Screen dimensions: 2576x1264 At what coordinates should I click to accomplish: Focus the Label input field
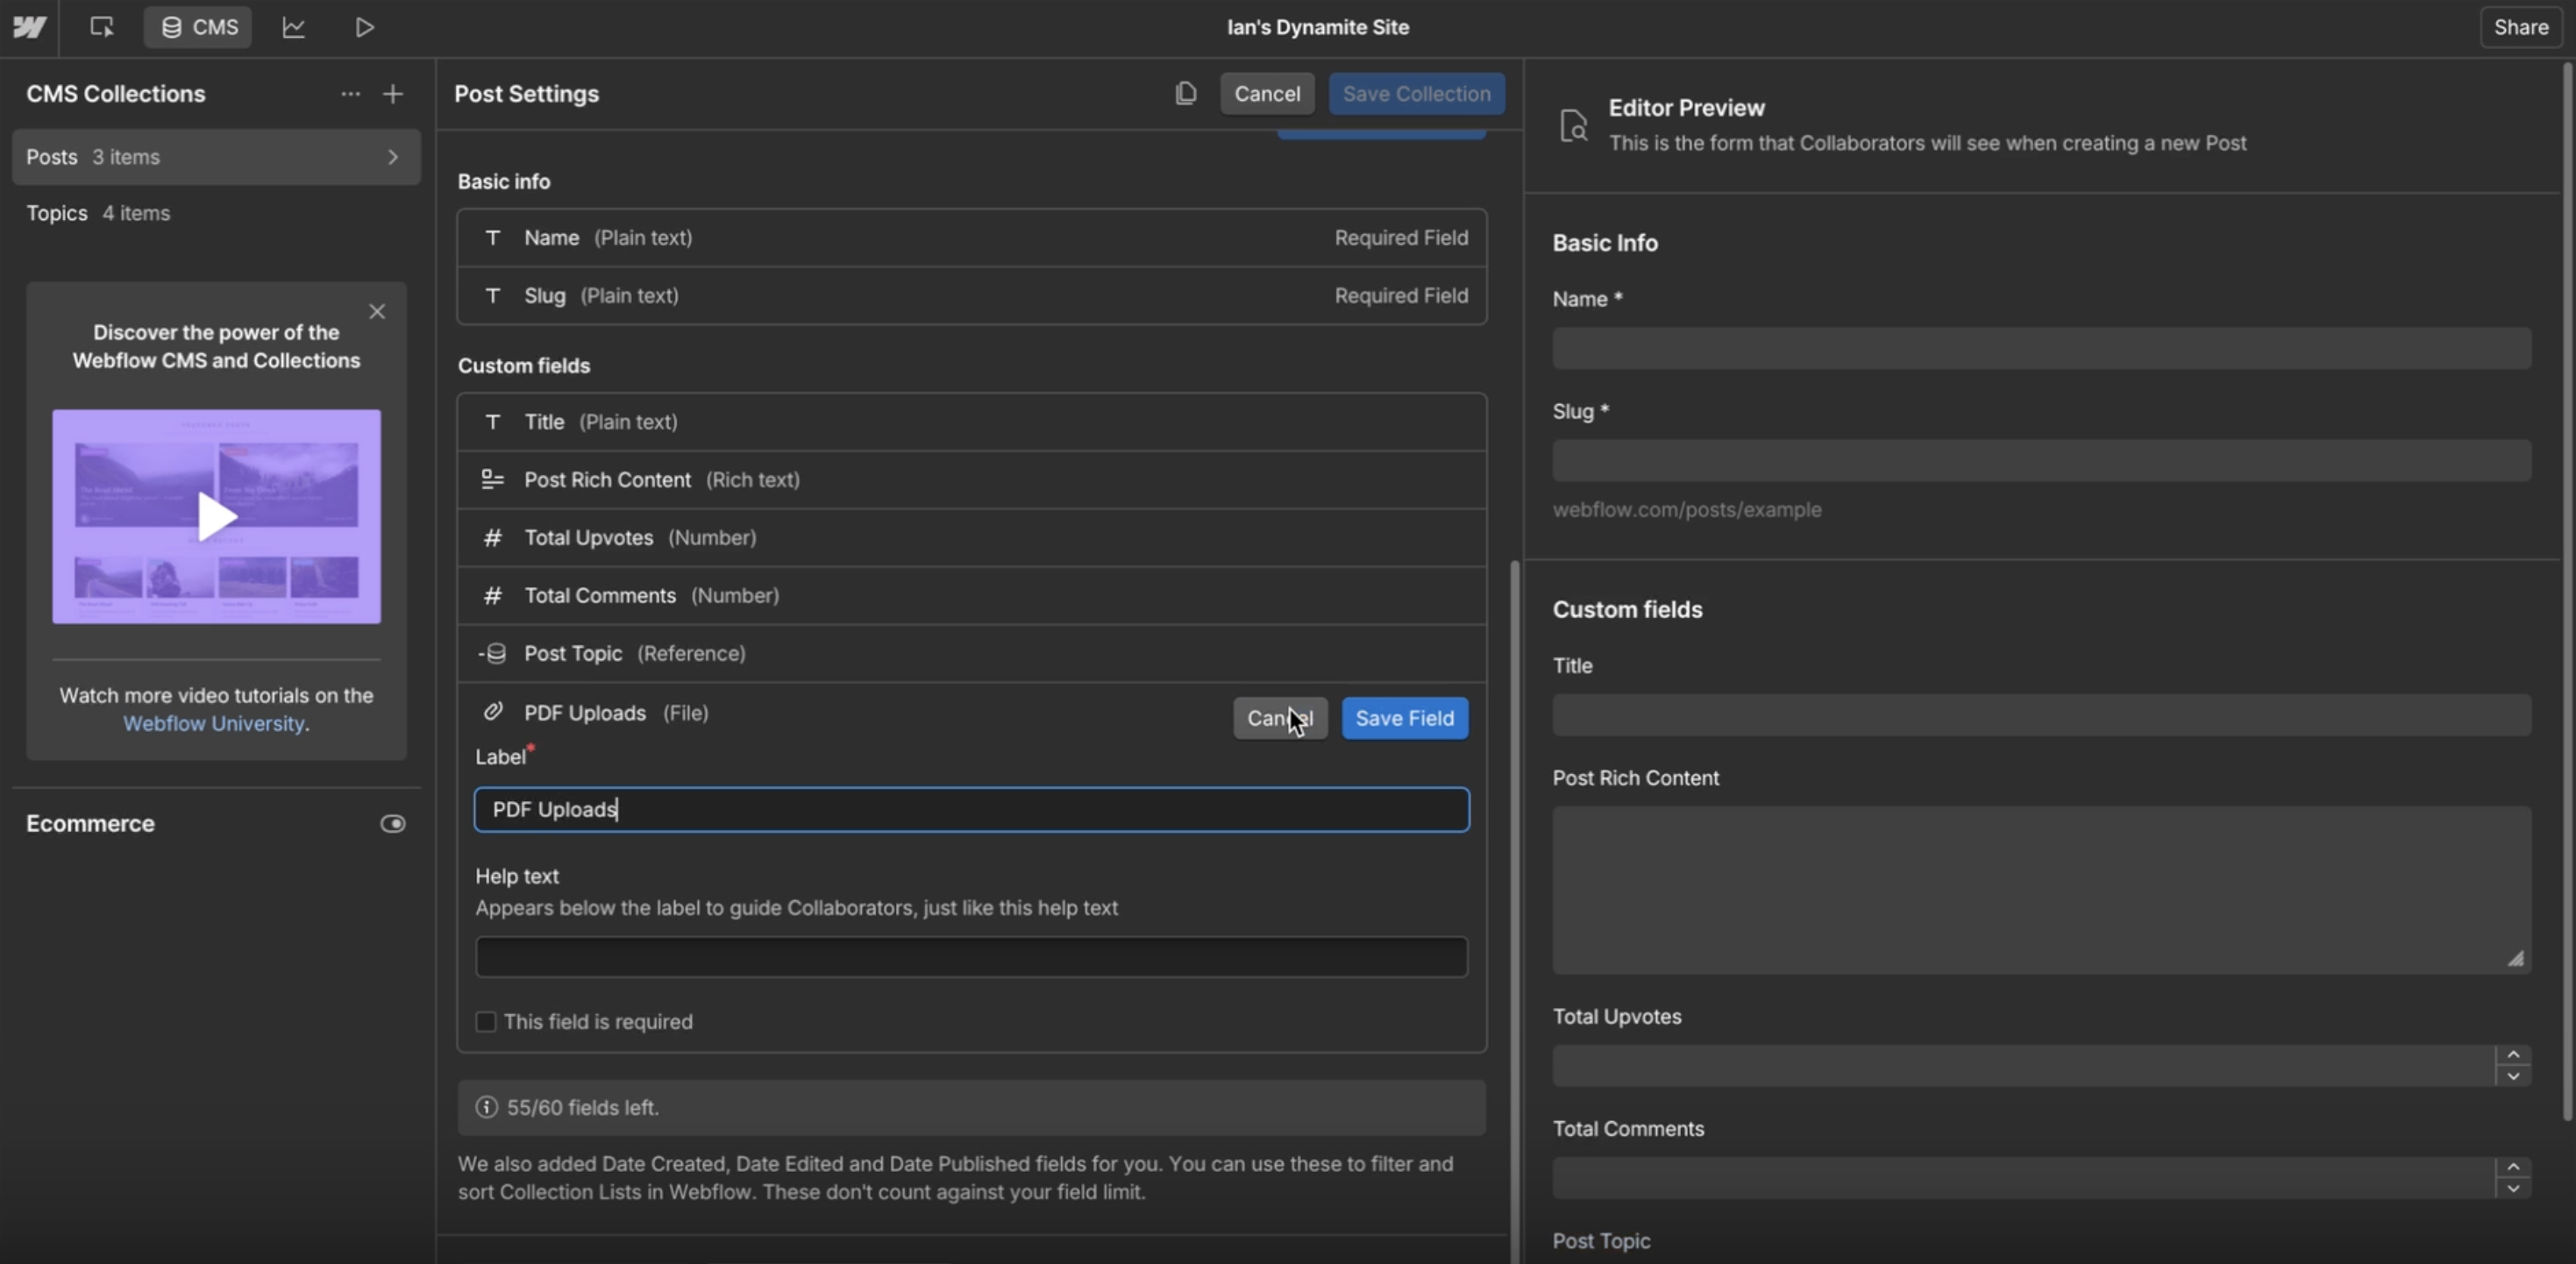click(971, 809)
